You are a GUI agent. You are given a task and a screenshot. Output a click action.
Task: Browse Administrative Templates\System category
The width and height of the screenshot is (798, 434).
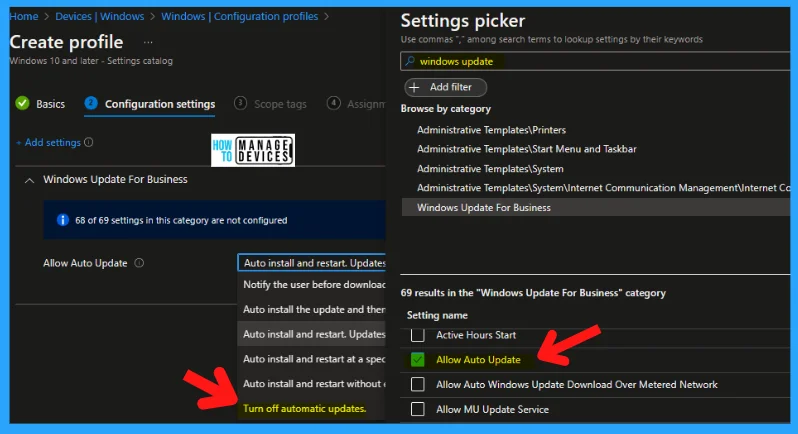click(x=490, y=168)
